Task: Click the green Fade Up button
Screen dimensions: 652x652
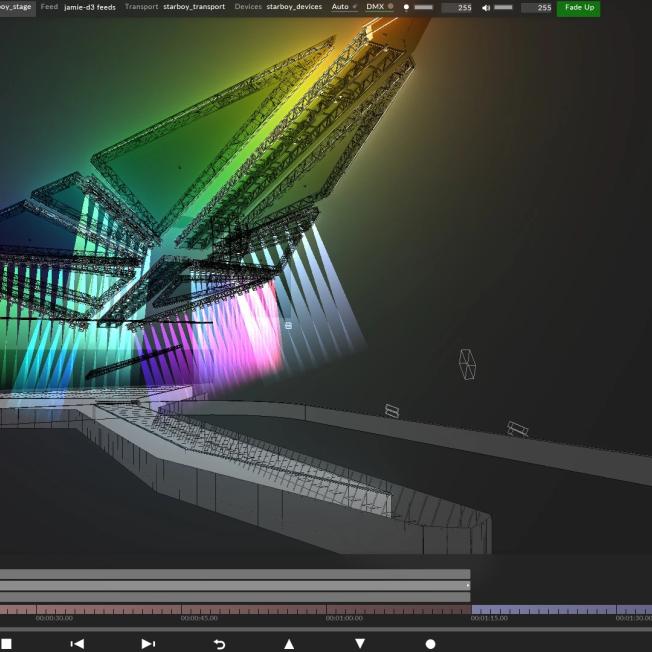Action: (x=578, y=8)
